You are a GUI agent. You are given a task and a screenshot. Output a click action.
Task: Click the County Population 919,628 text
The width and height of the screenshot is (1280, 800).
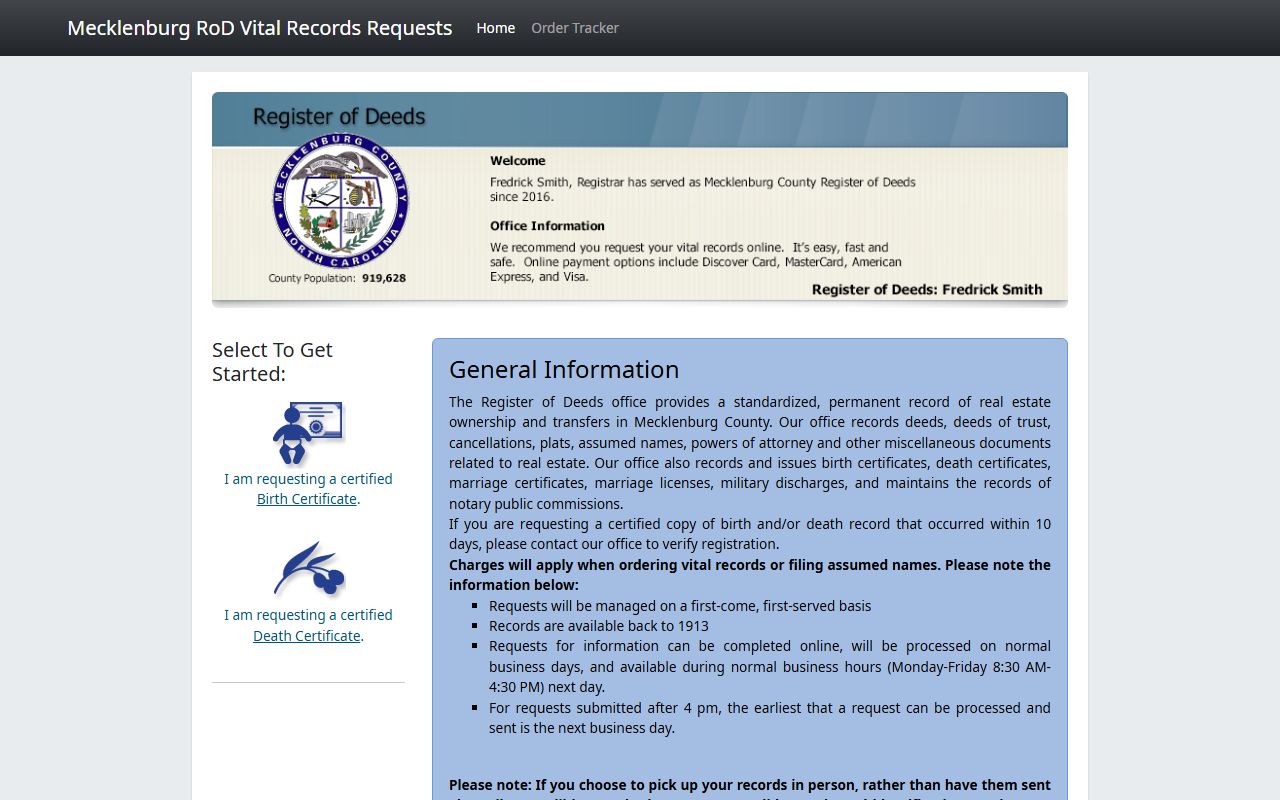[337, 278]
